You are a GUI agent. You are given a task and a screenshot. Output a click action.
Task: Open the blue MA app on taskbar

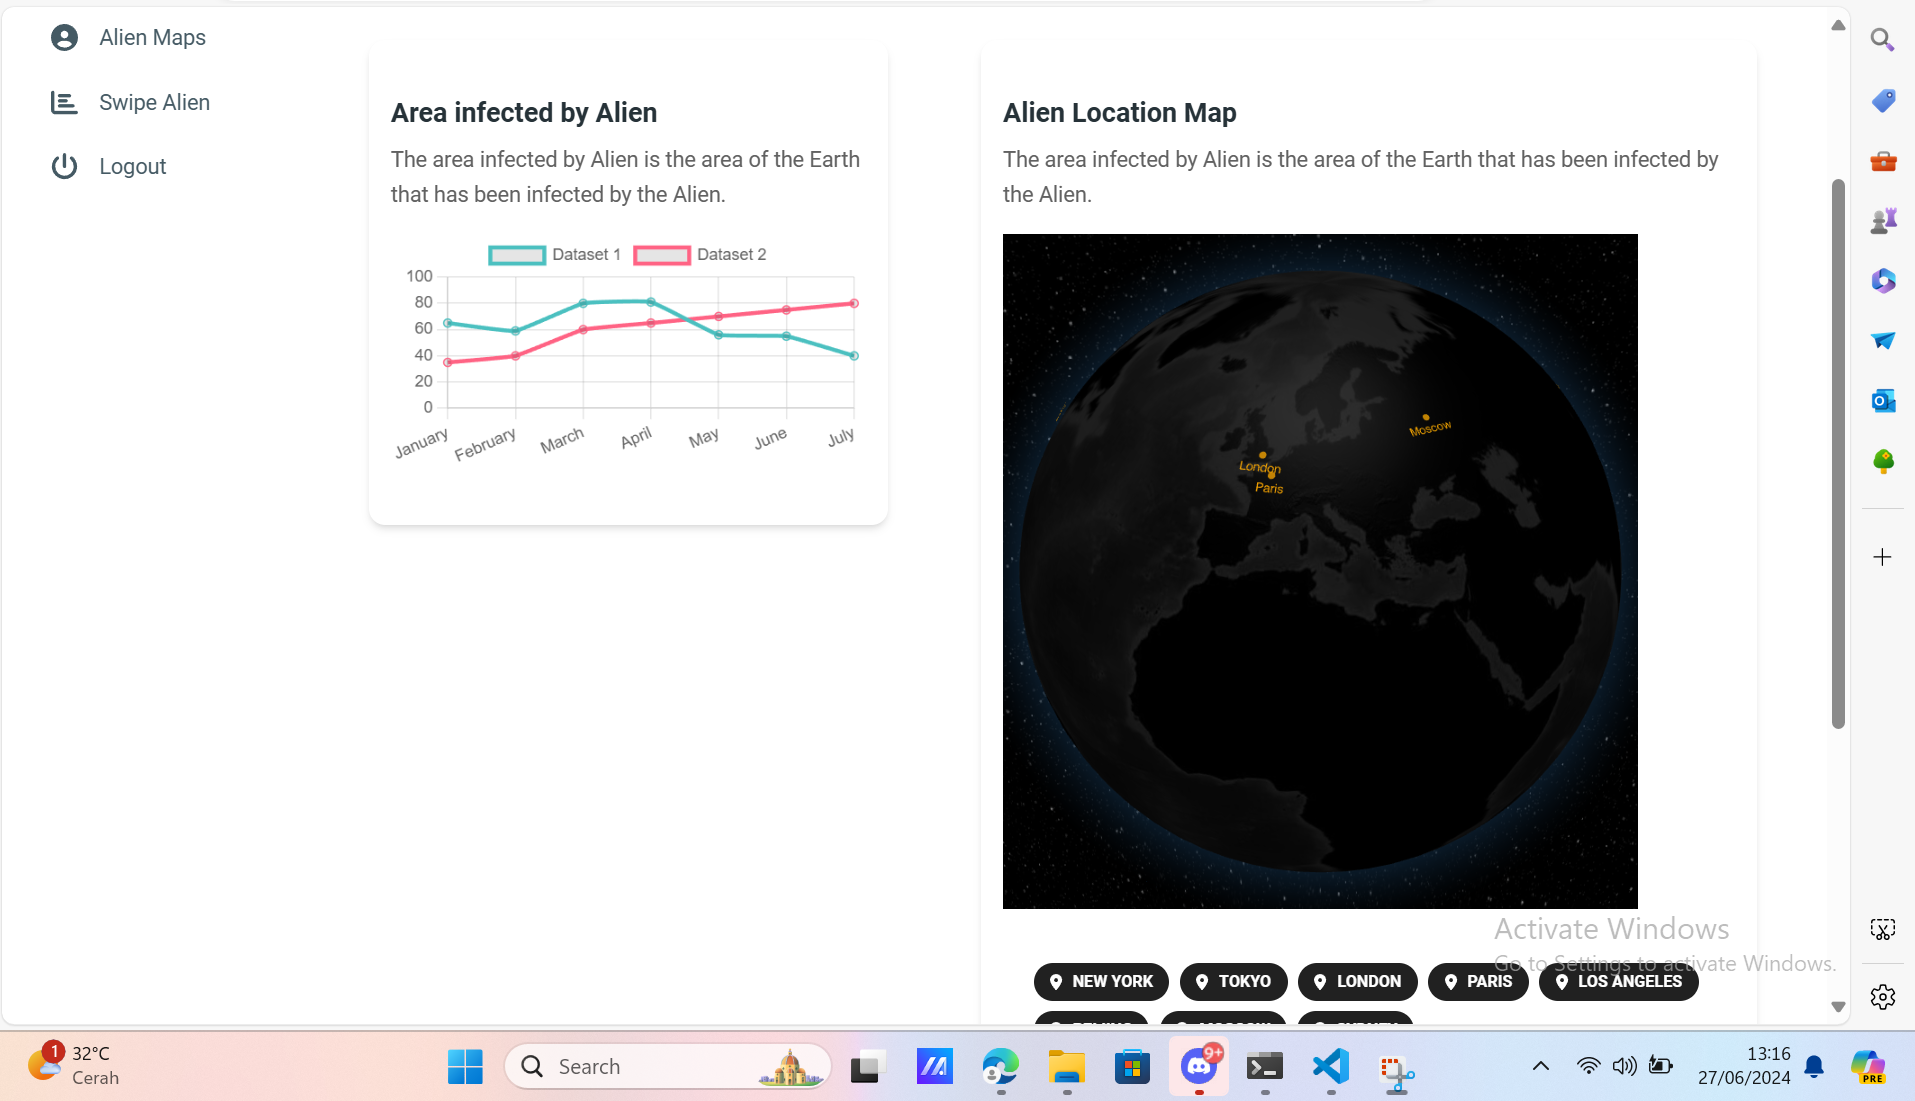[934, 1066]
